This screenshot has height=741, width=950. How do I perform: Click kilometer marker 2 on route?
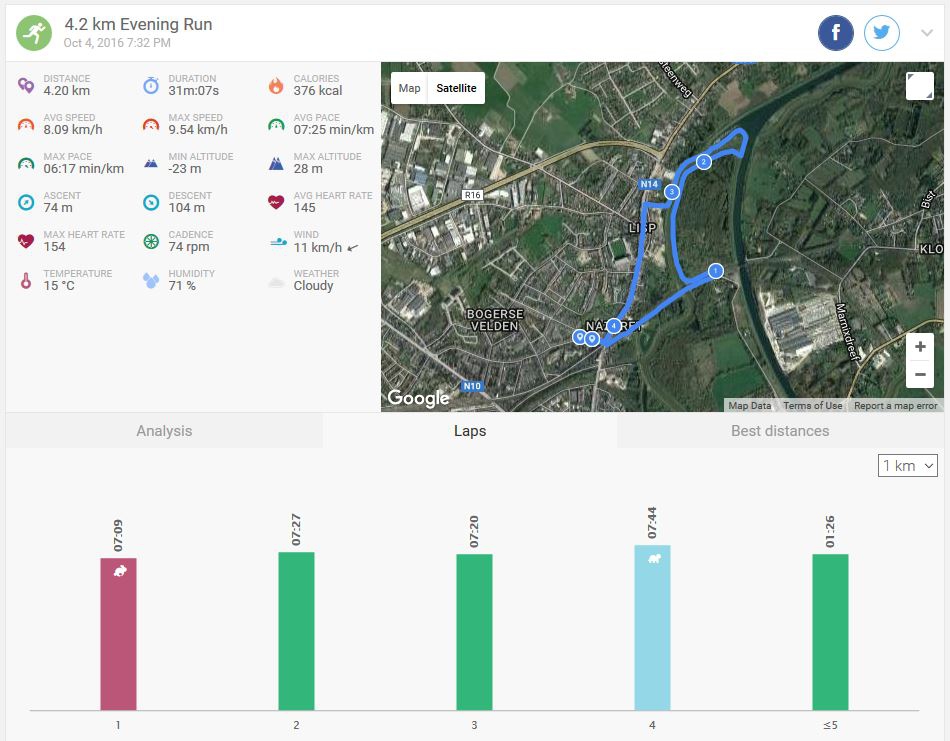703,162
